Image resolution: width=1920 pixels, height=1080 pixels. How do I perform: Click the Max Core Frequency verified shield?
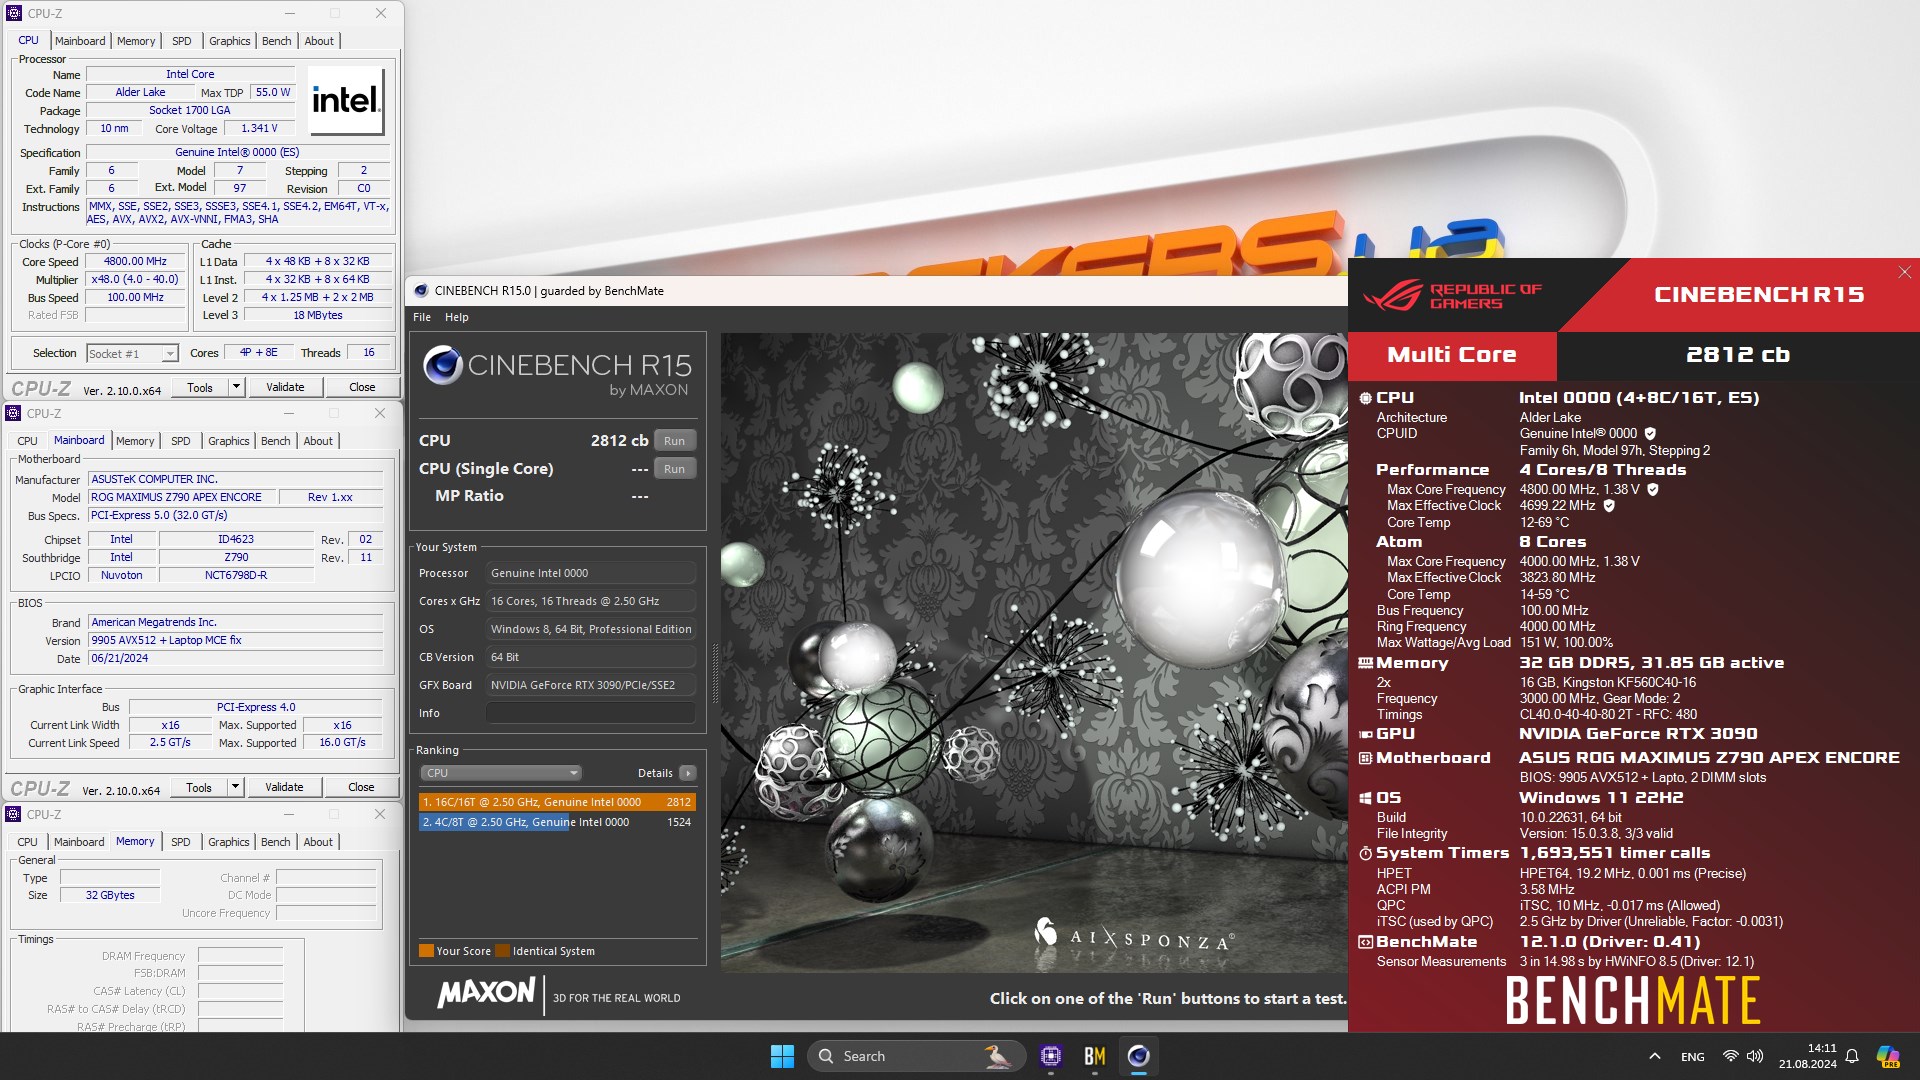click(1653, 489)
